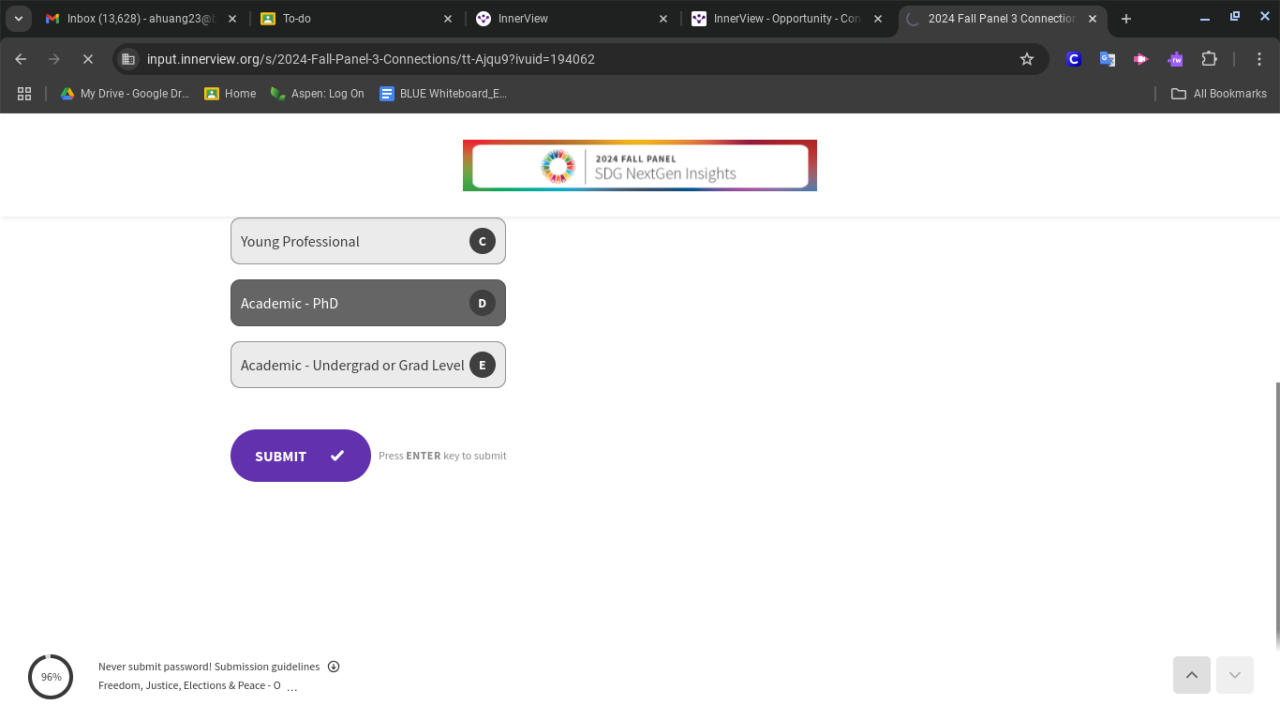
Task: Go back to the previous page
Action: click(21, 59)
